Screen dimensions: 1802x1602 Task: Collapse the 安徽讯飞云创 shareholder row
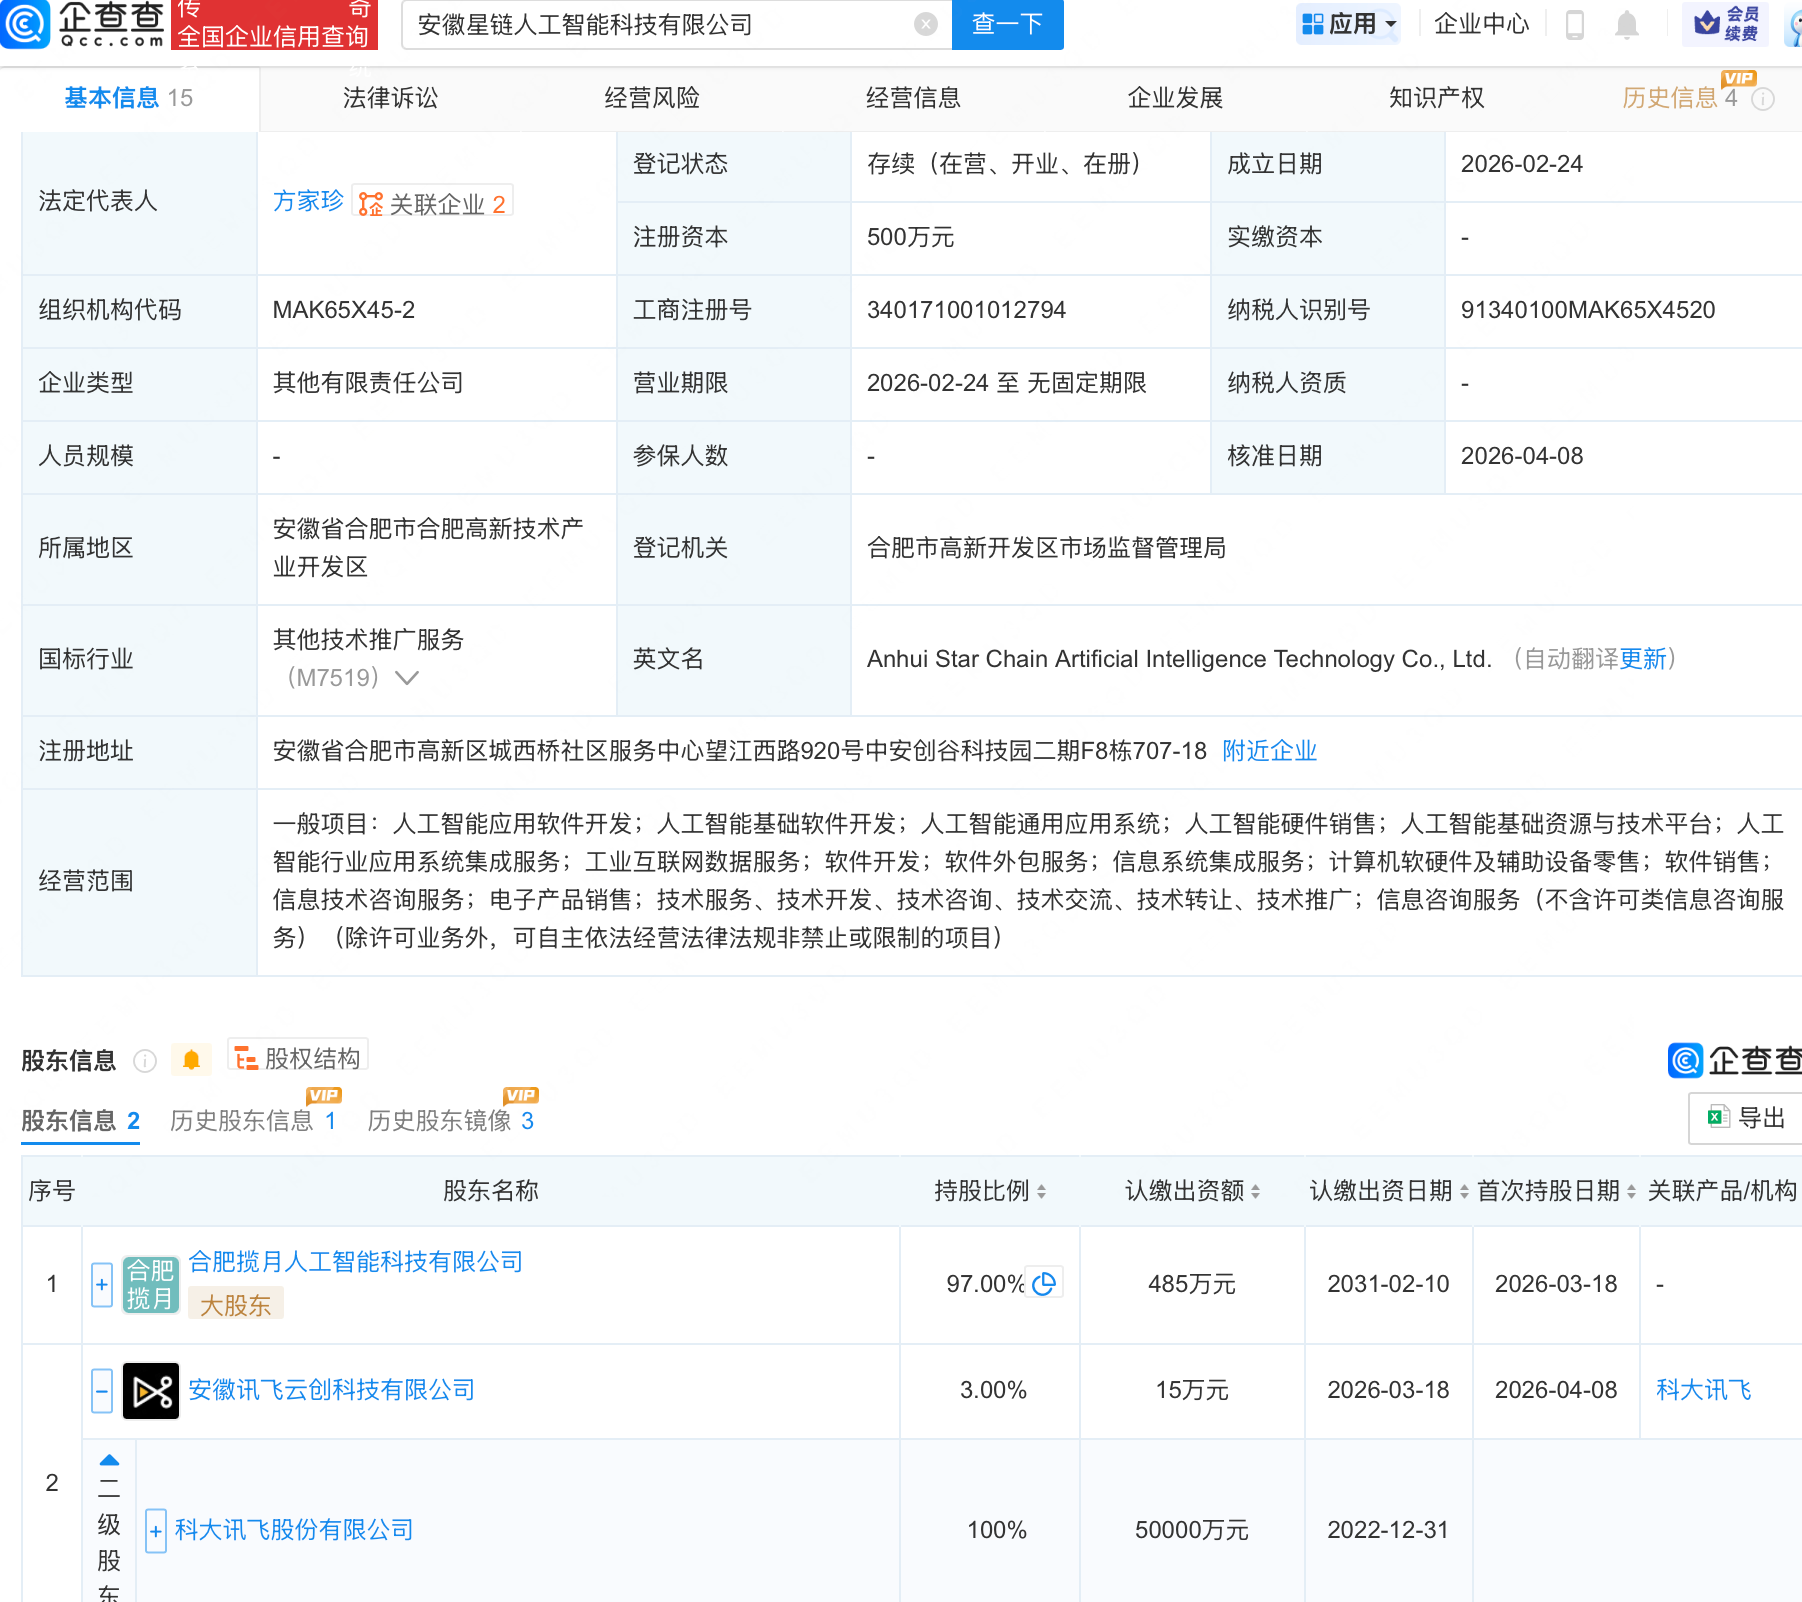(102, 1391)
